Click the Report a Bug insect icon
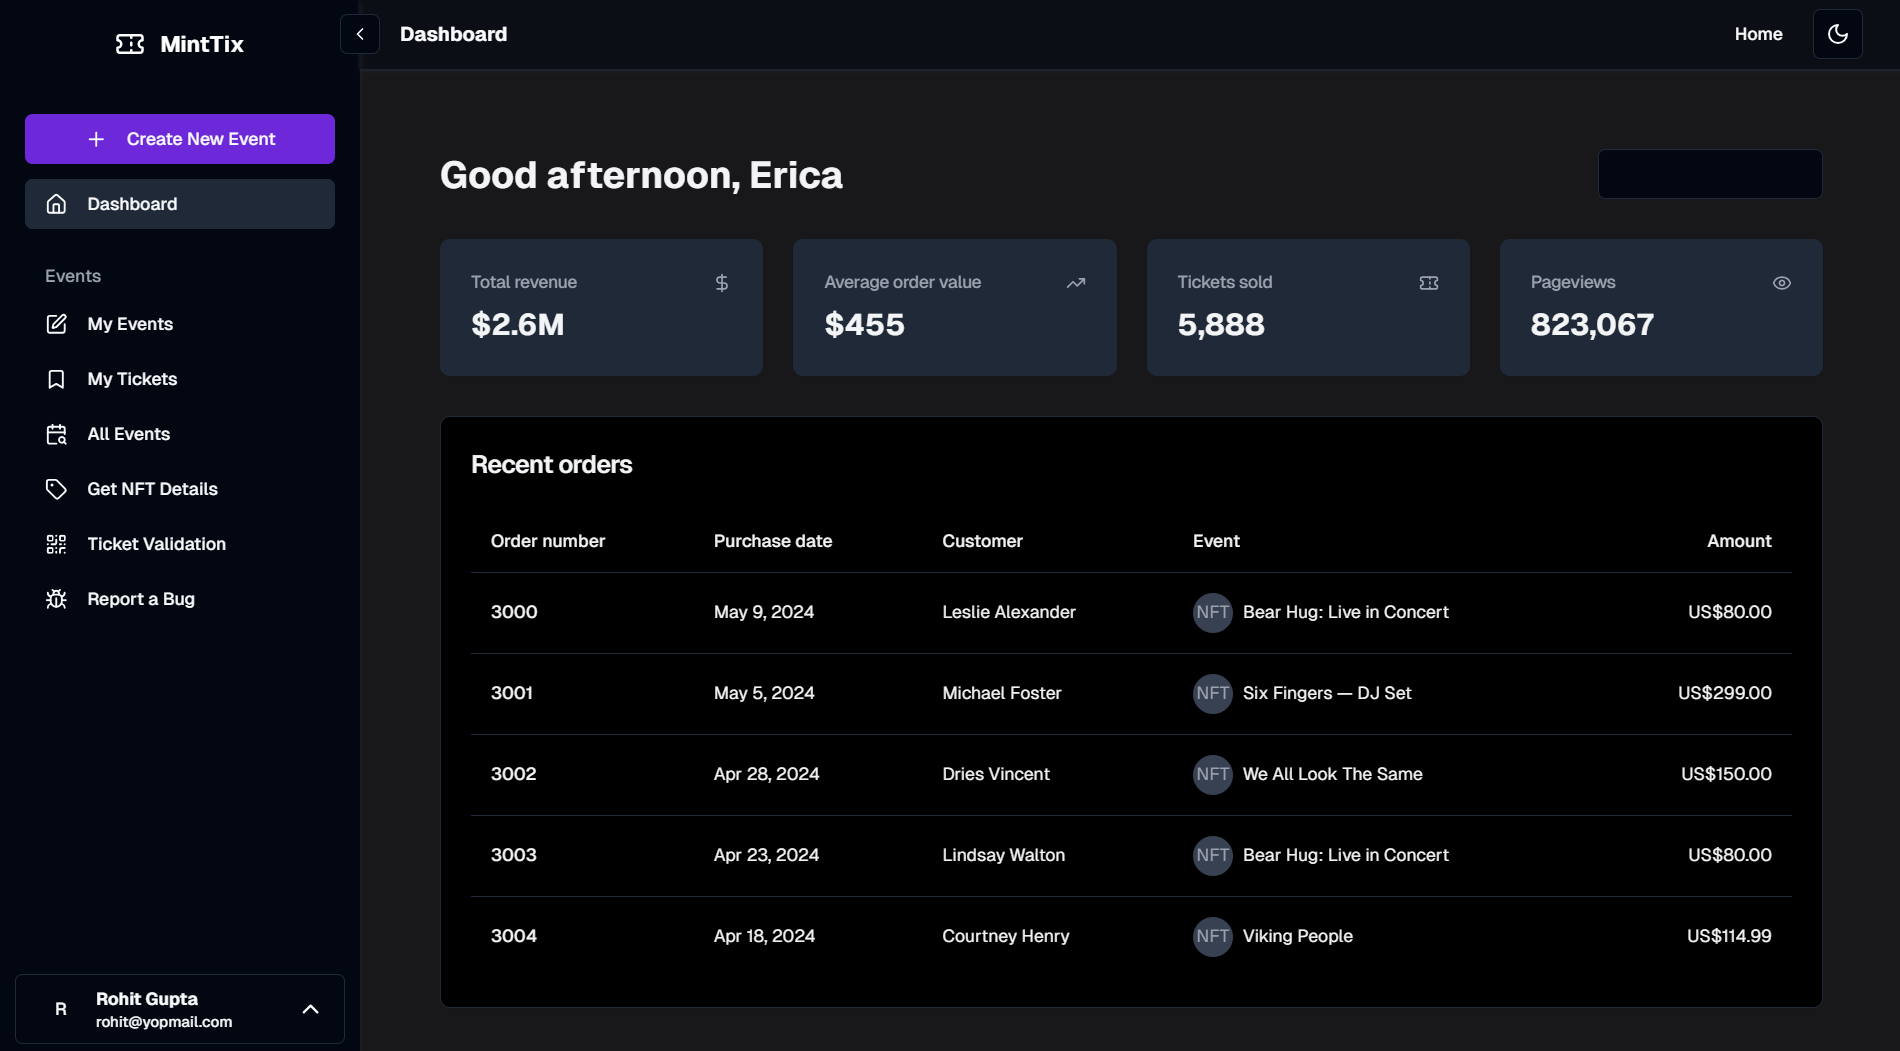Viewport: 1900px width, 1051px height. [57, 599]
